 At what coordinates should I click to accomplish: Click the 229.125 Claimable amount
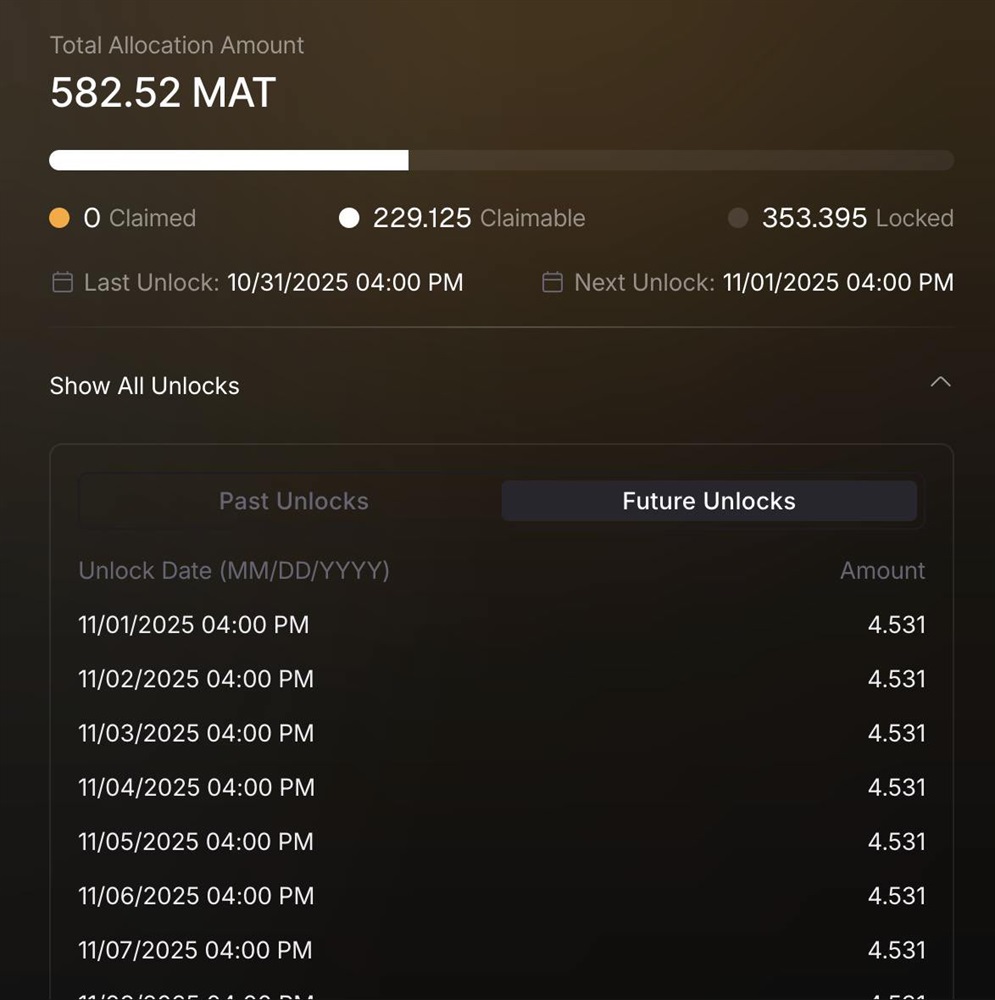[422, 218]
